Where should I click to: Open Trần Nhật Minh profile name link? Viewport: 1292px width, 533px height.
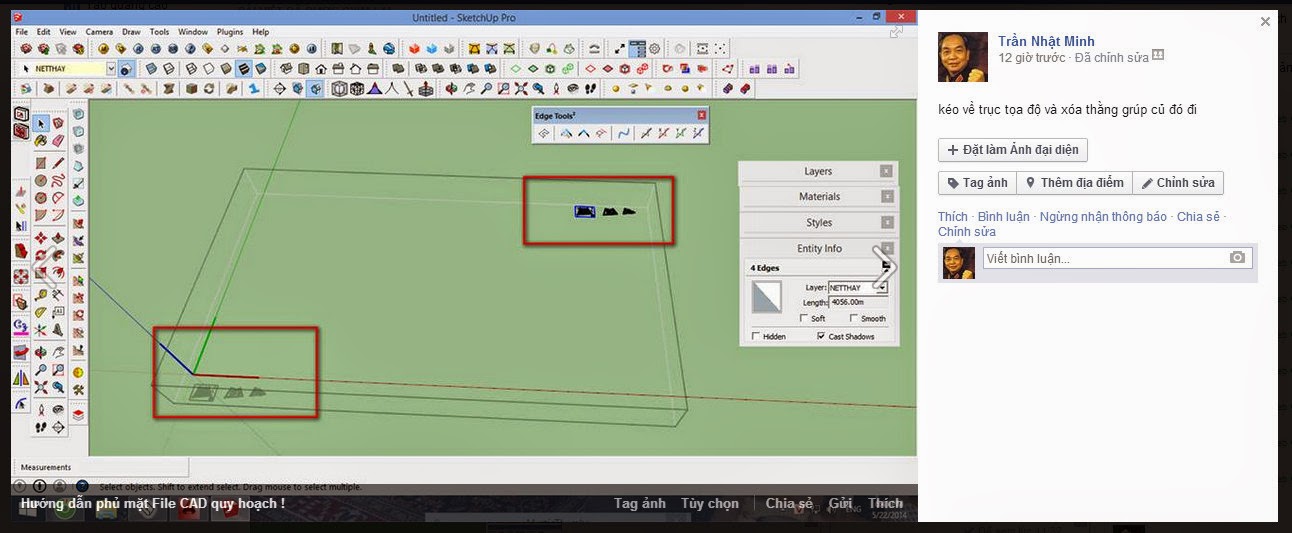pyautogui.click(x=1046, y=41)
